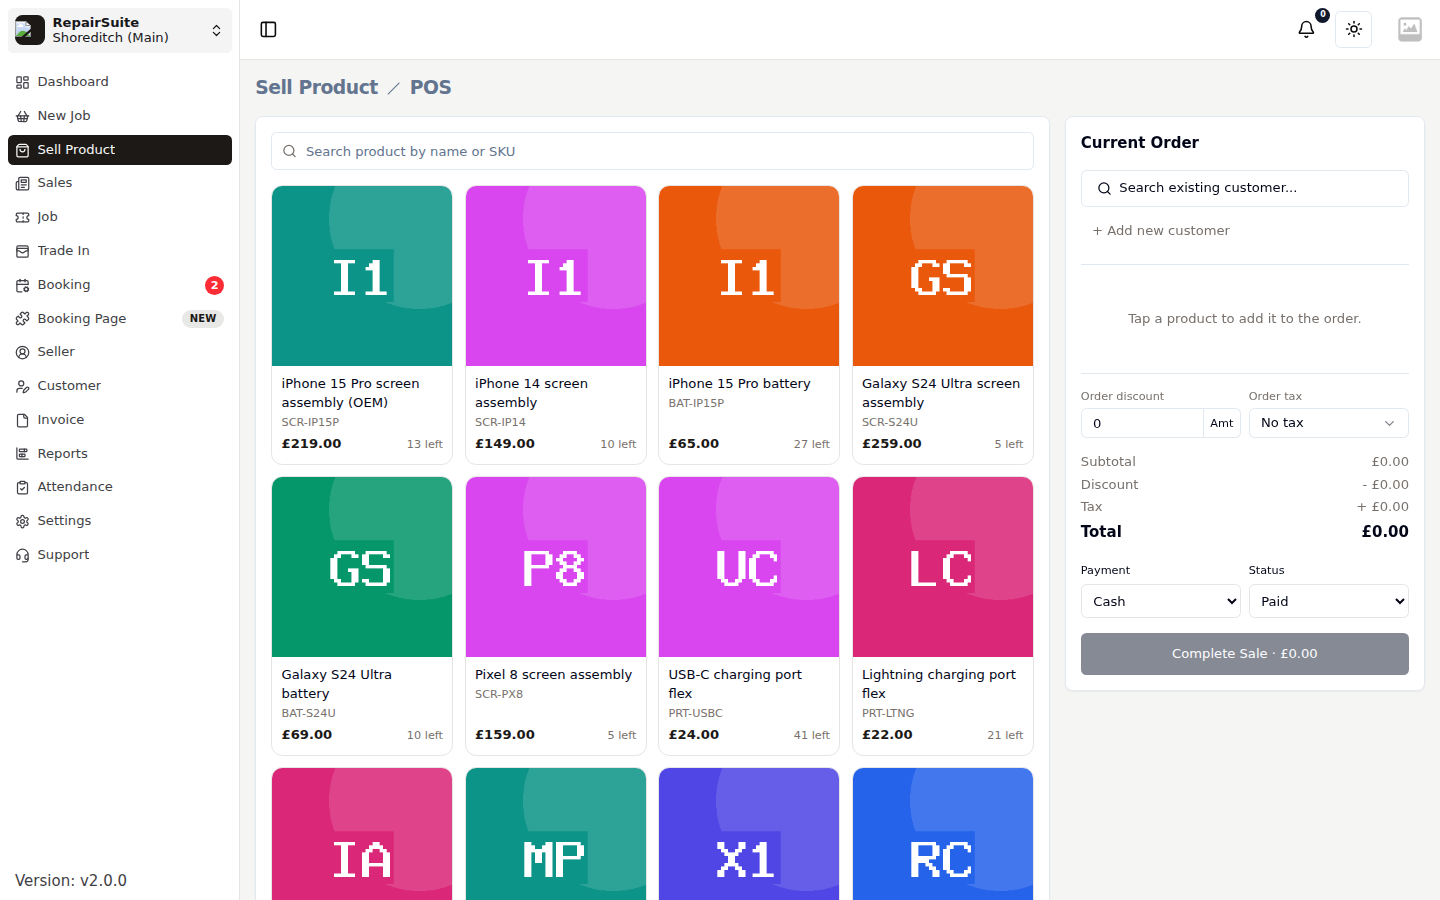Image resolution: width=1440 pixels, height=900 pixels.
Task: Click the magnifier icon in product search
Action: click(x=289, y=152)
